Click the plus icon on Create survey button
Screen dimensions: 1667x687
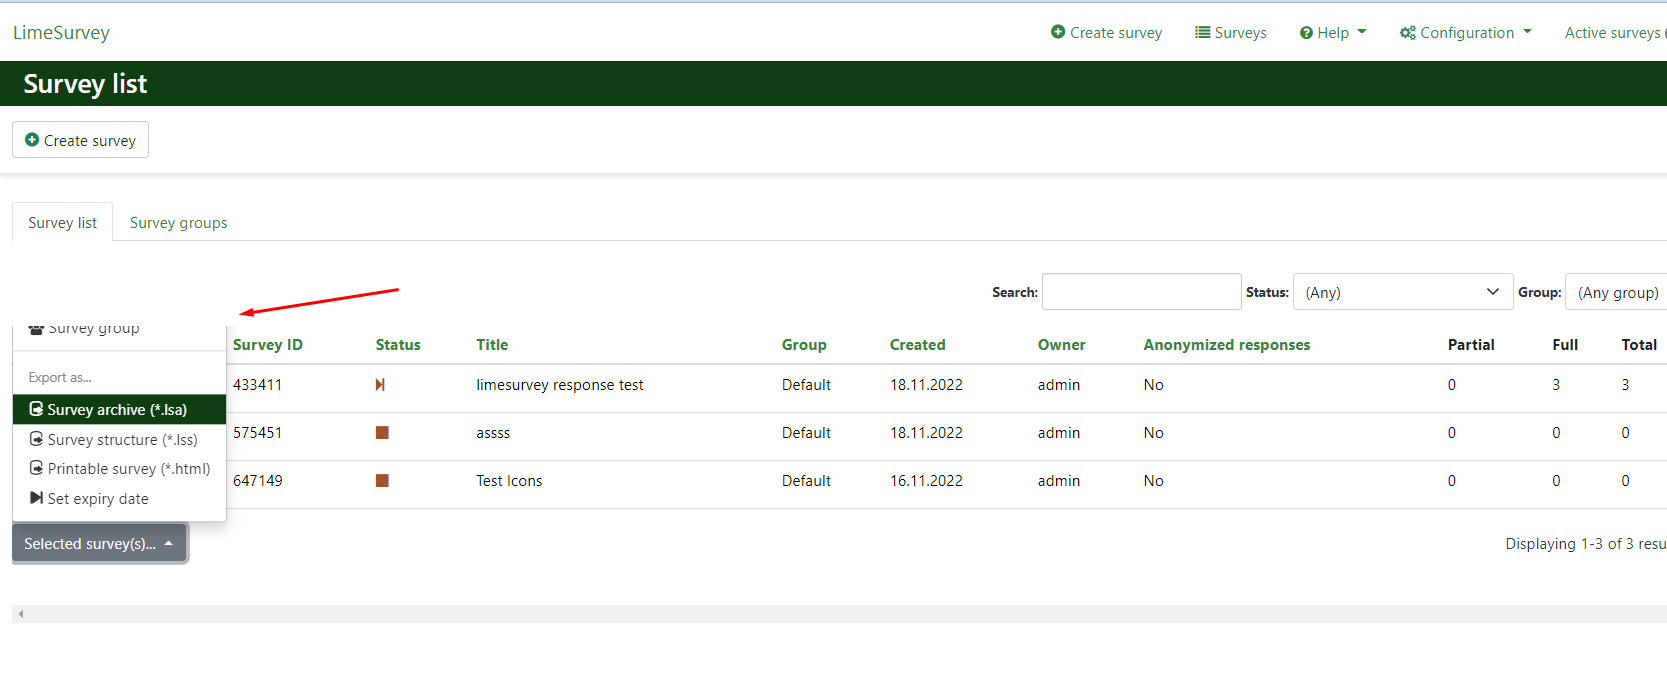click(32, 140)
